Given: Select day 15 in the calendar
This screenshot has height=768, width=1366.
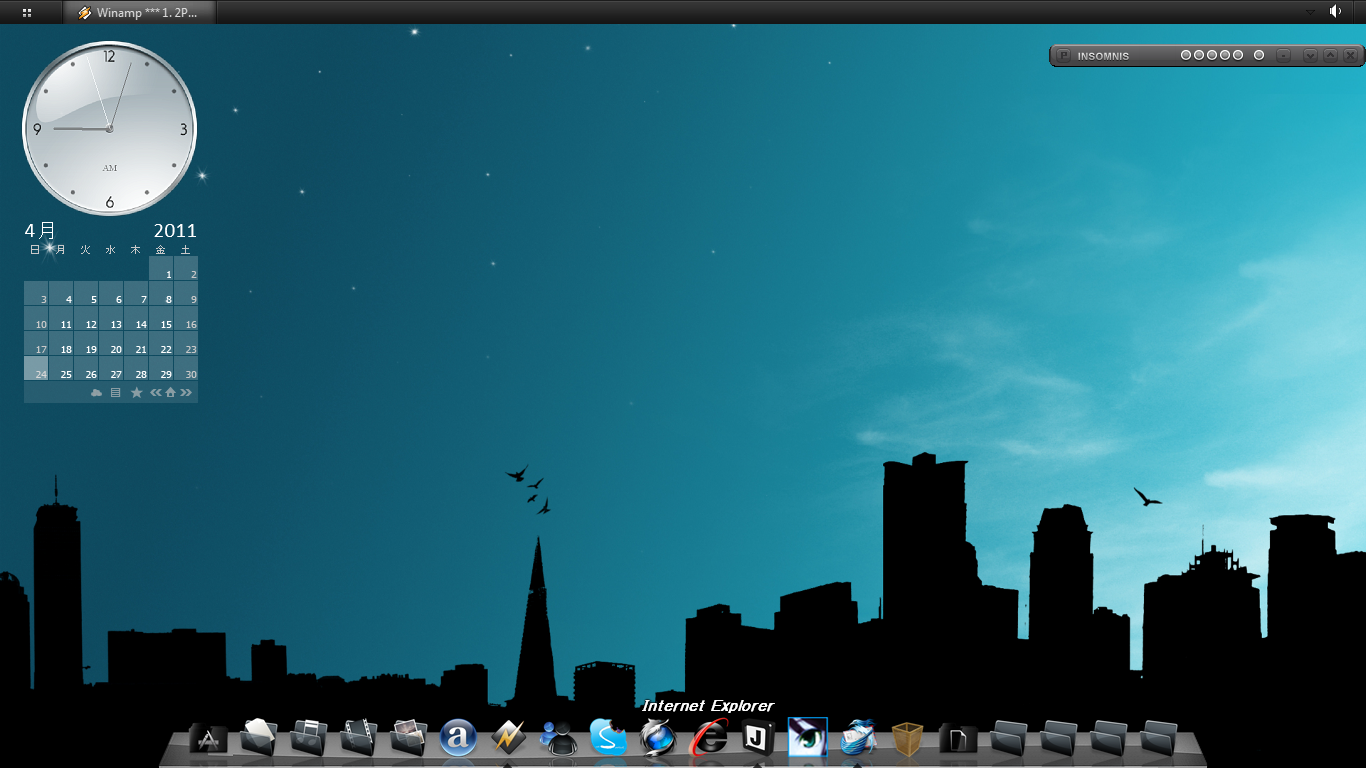Looking at the screenshot, I should 161,318.
